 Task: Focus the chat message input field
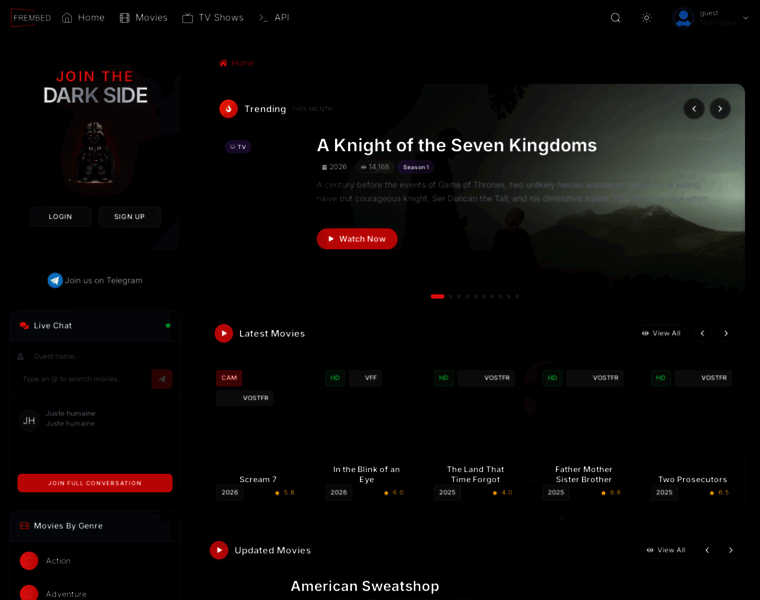pos(83,379)
